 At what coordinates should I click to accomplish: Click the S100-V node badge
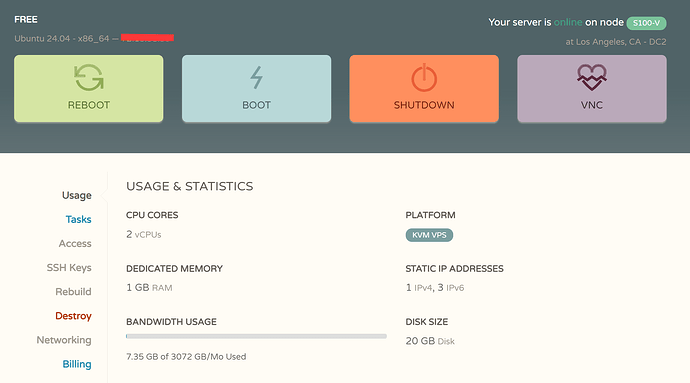[646, 23]
